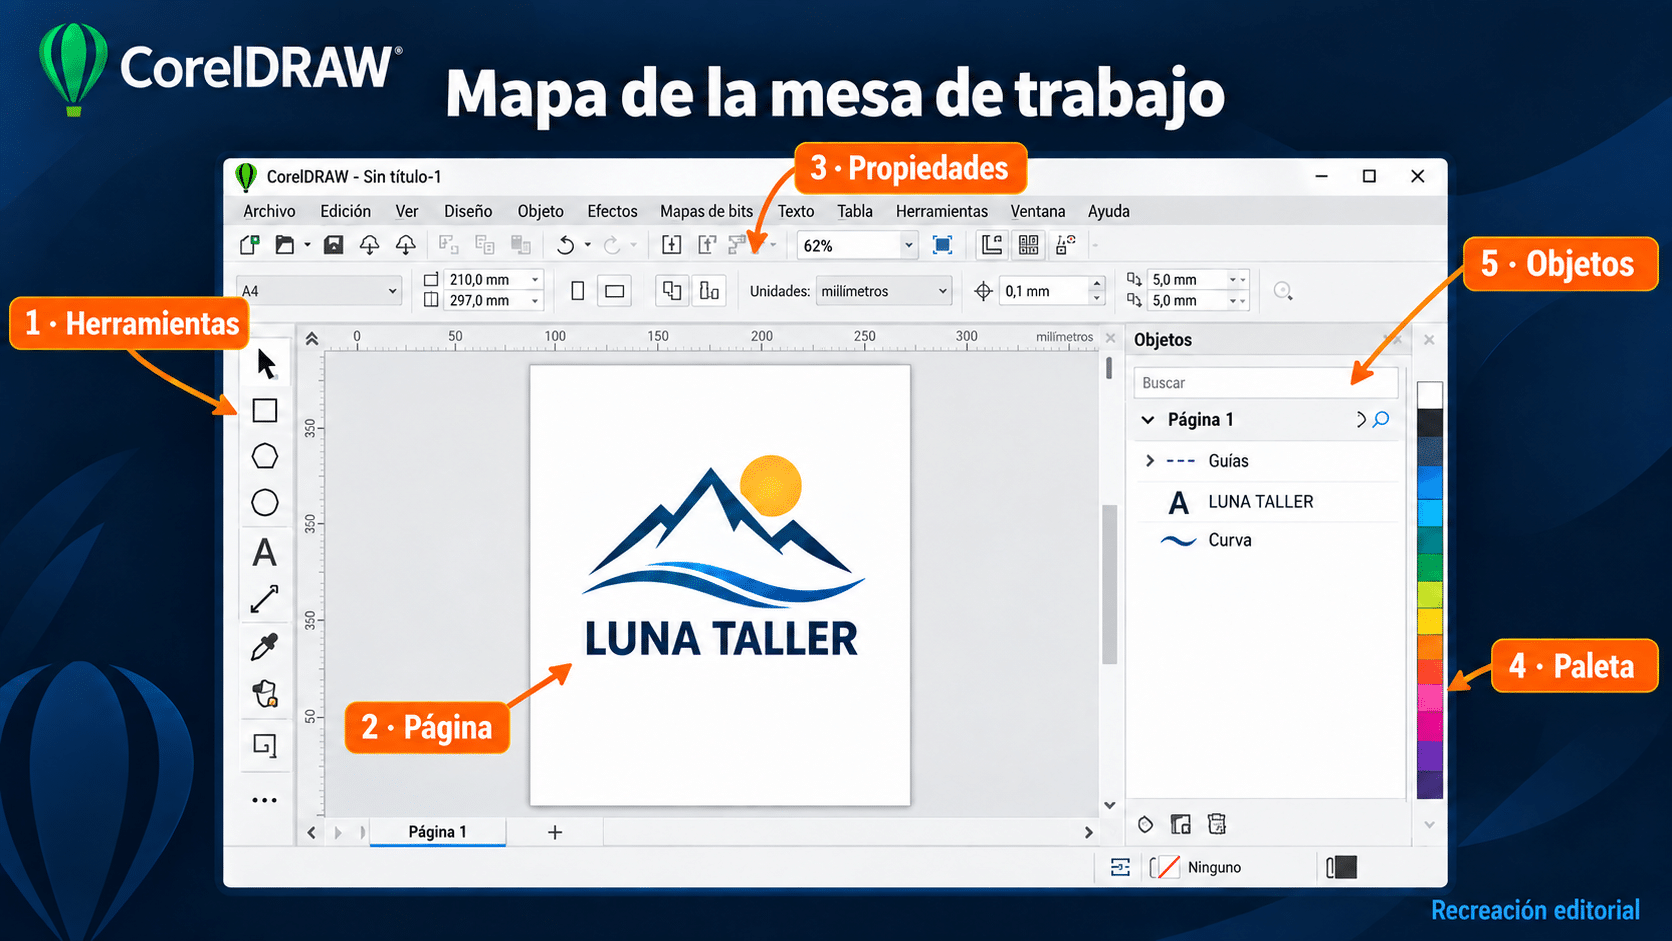Expand the Guías layer
Image resolution: width=1672 pixels, height=941 pixels.
(1150, 461)
